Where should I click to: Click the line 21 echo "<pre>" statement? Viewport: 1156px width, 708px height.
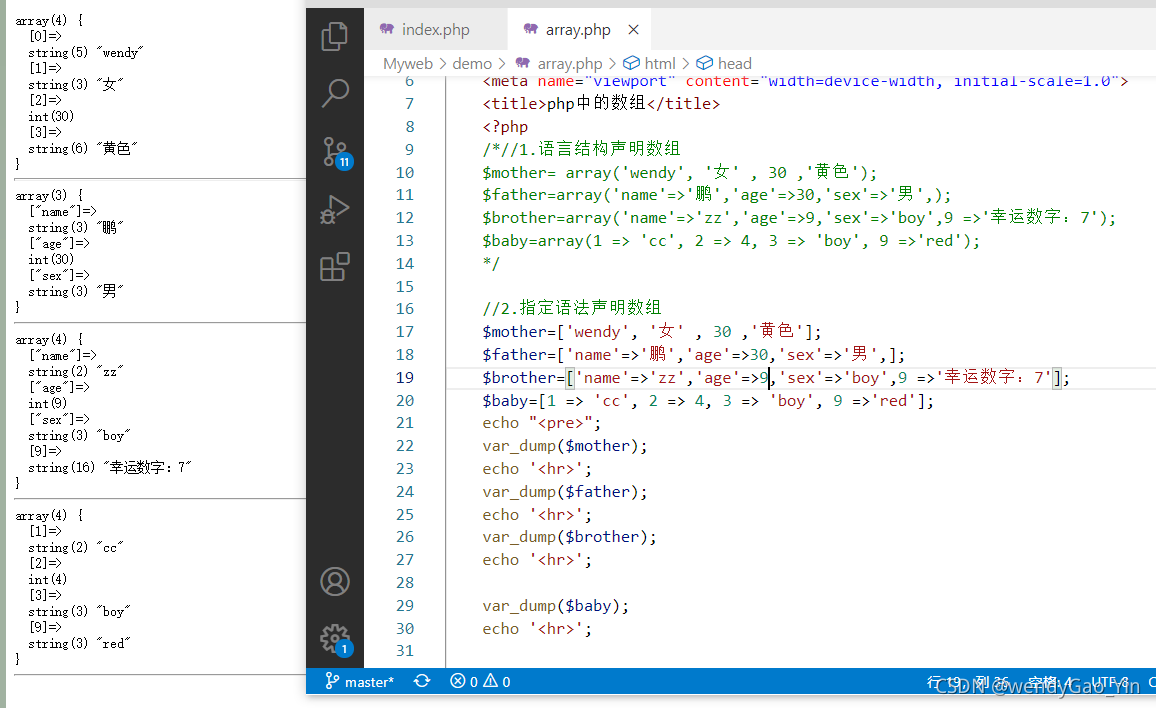point(542,423)
